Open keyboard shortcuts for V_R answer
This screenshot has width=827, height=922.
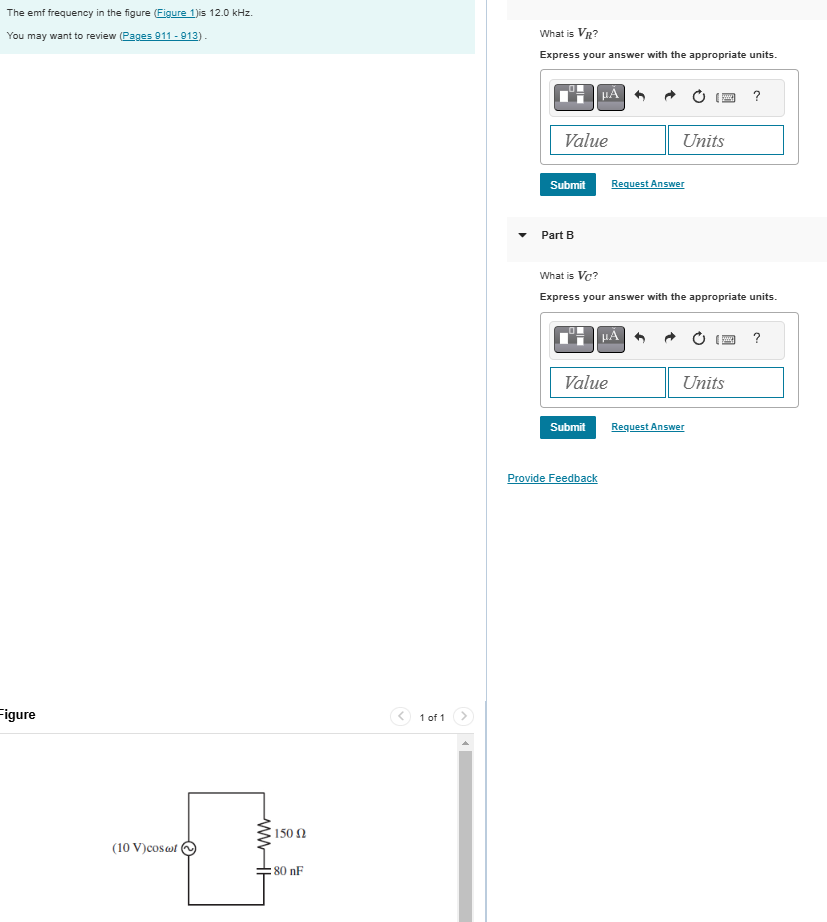pyautogui.click(x=726, y=97)
